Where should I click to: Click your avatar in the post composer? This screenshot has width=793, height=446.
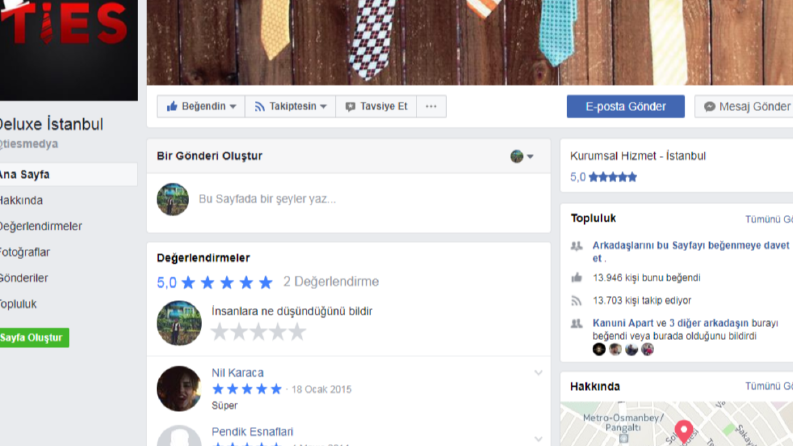tap(172, 199)
